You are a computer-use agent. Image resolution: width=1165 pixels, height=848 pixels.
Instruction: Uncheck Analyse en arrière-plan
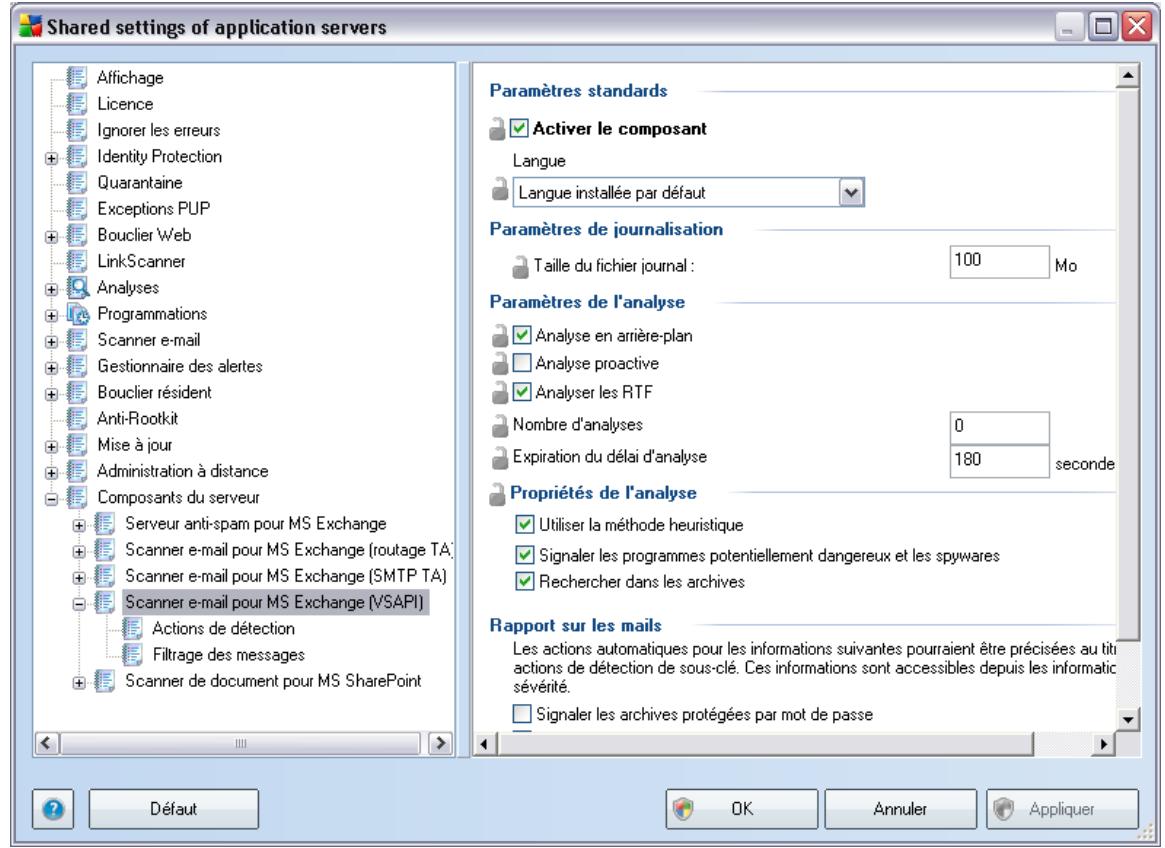(x=522, y=335)
